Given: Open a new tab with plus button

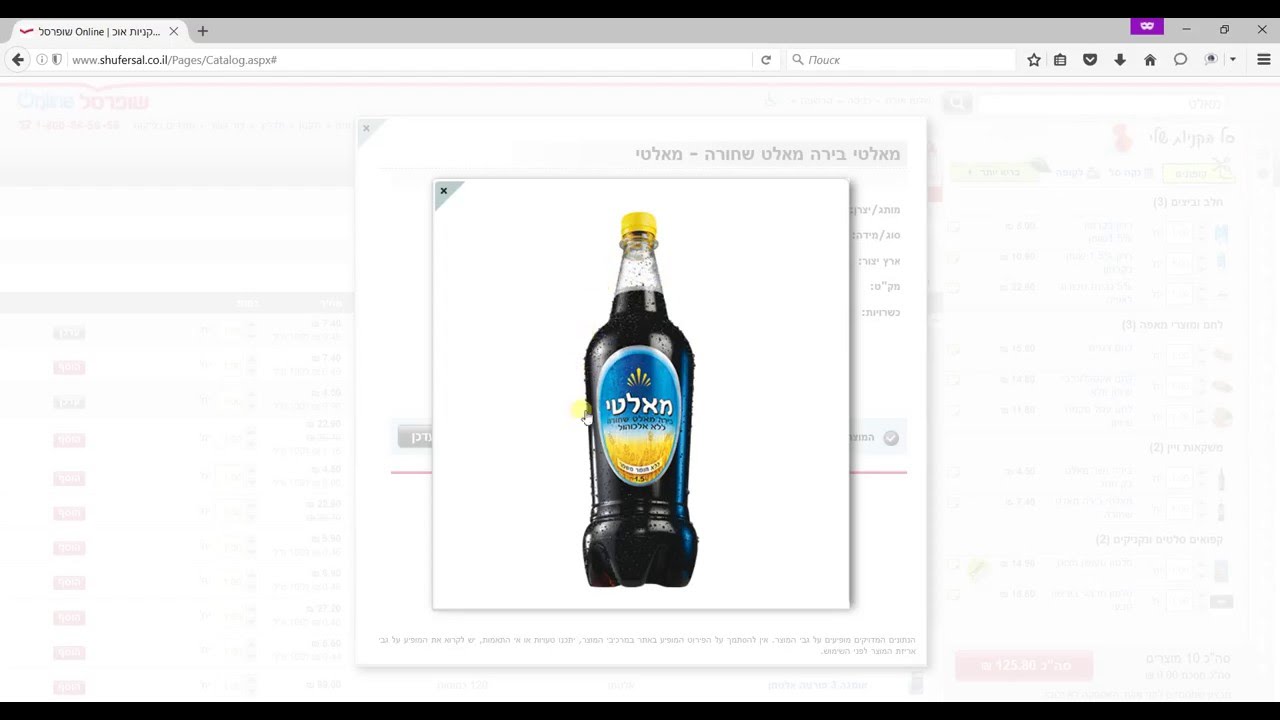Looking at the screenshot, I should tap(202, 31).
